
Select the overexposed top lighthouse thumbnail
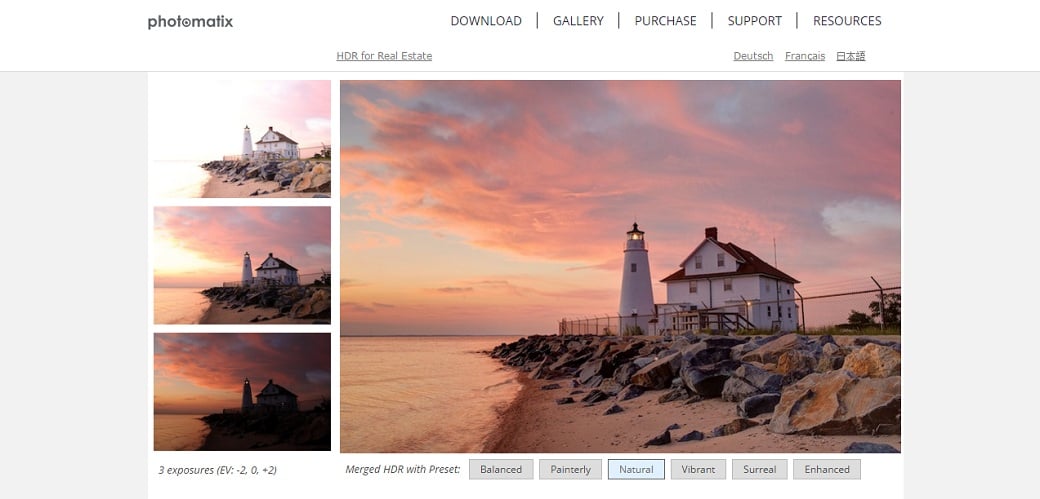click(242, 139)
